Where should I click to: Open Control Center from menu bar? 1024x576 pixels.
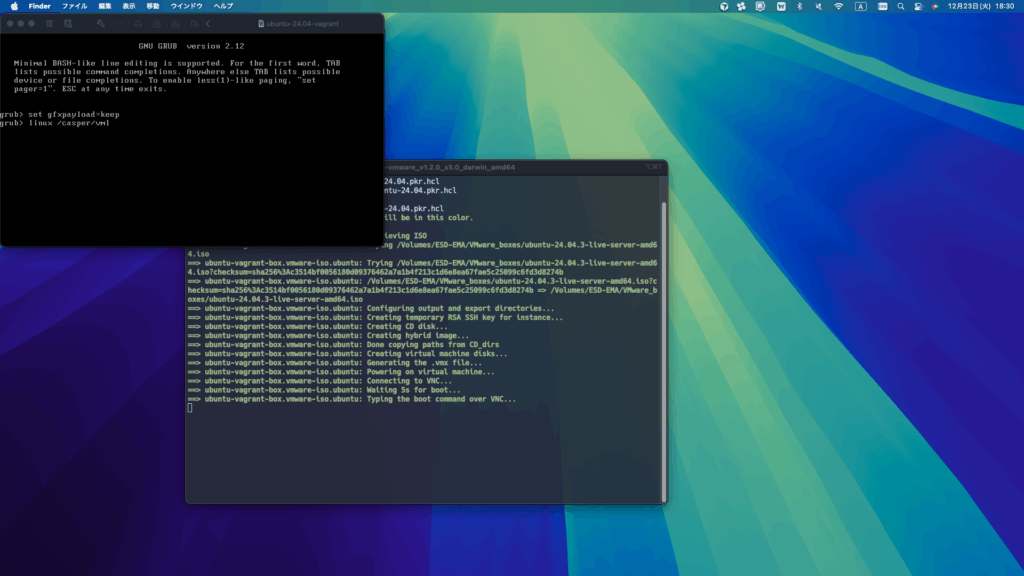point(919,6)
